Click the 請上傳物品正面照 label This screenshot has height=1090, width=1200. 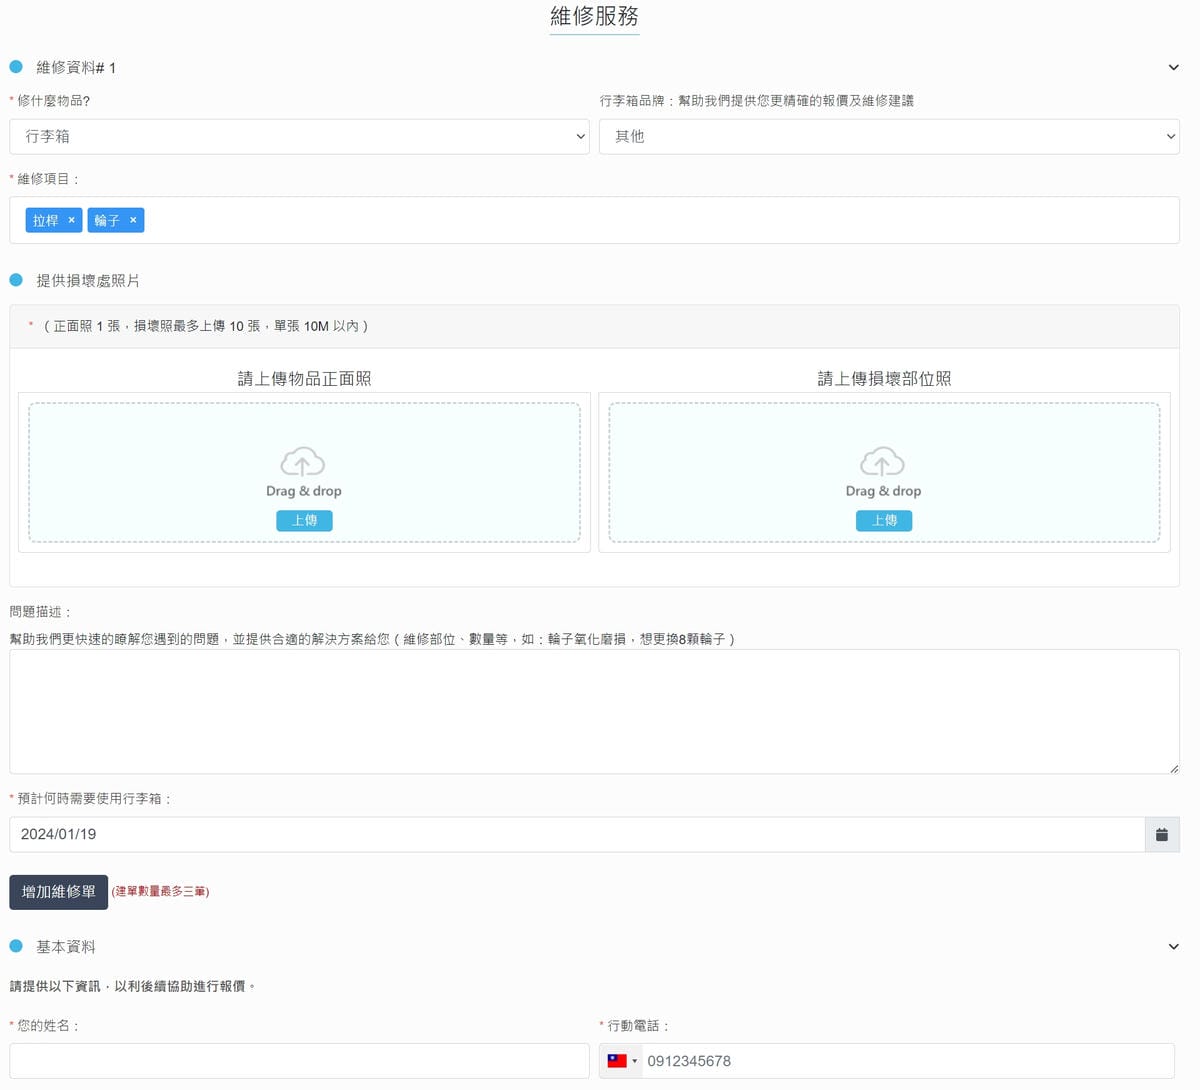[304, 379]
